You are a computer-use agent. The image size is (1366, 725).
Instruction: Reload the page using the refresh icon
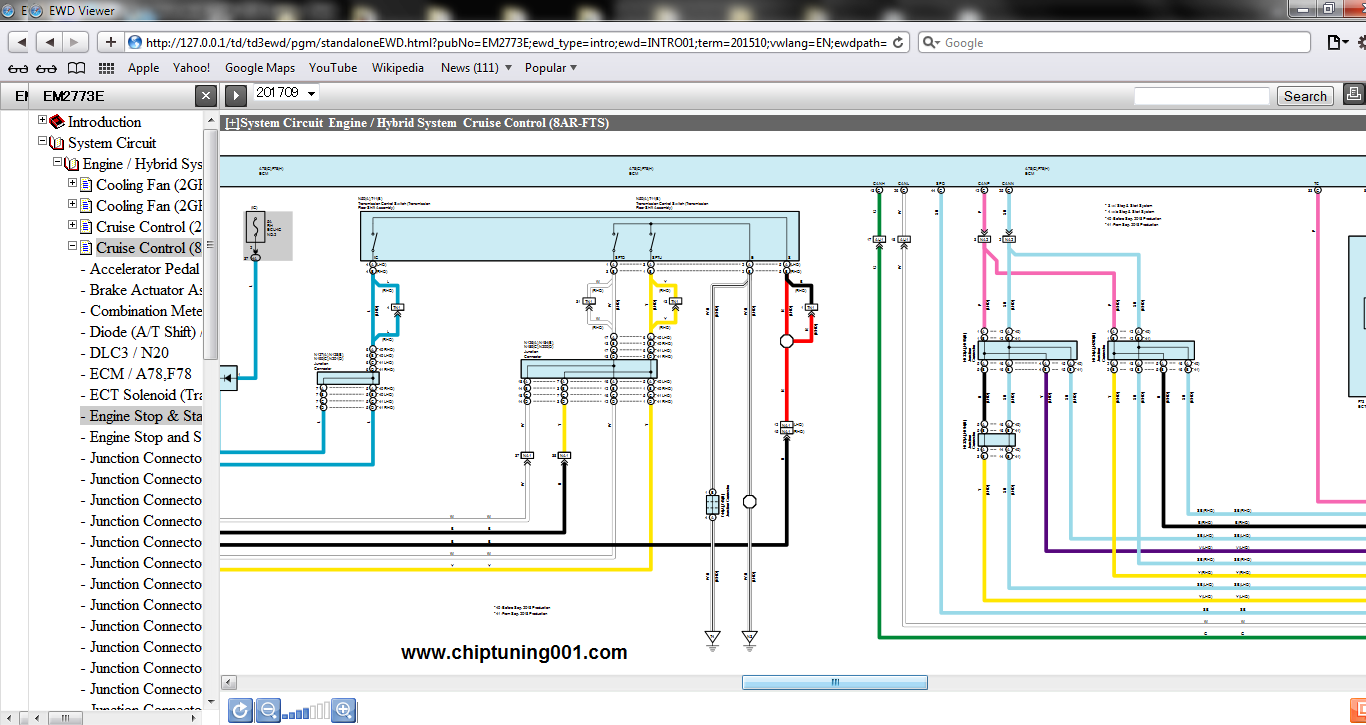pyautogui.click(x=897, y=43)
